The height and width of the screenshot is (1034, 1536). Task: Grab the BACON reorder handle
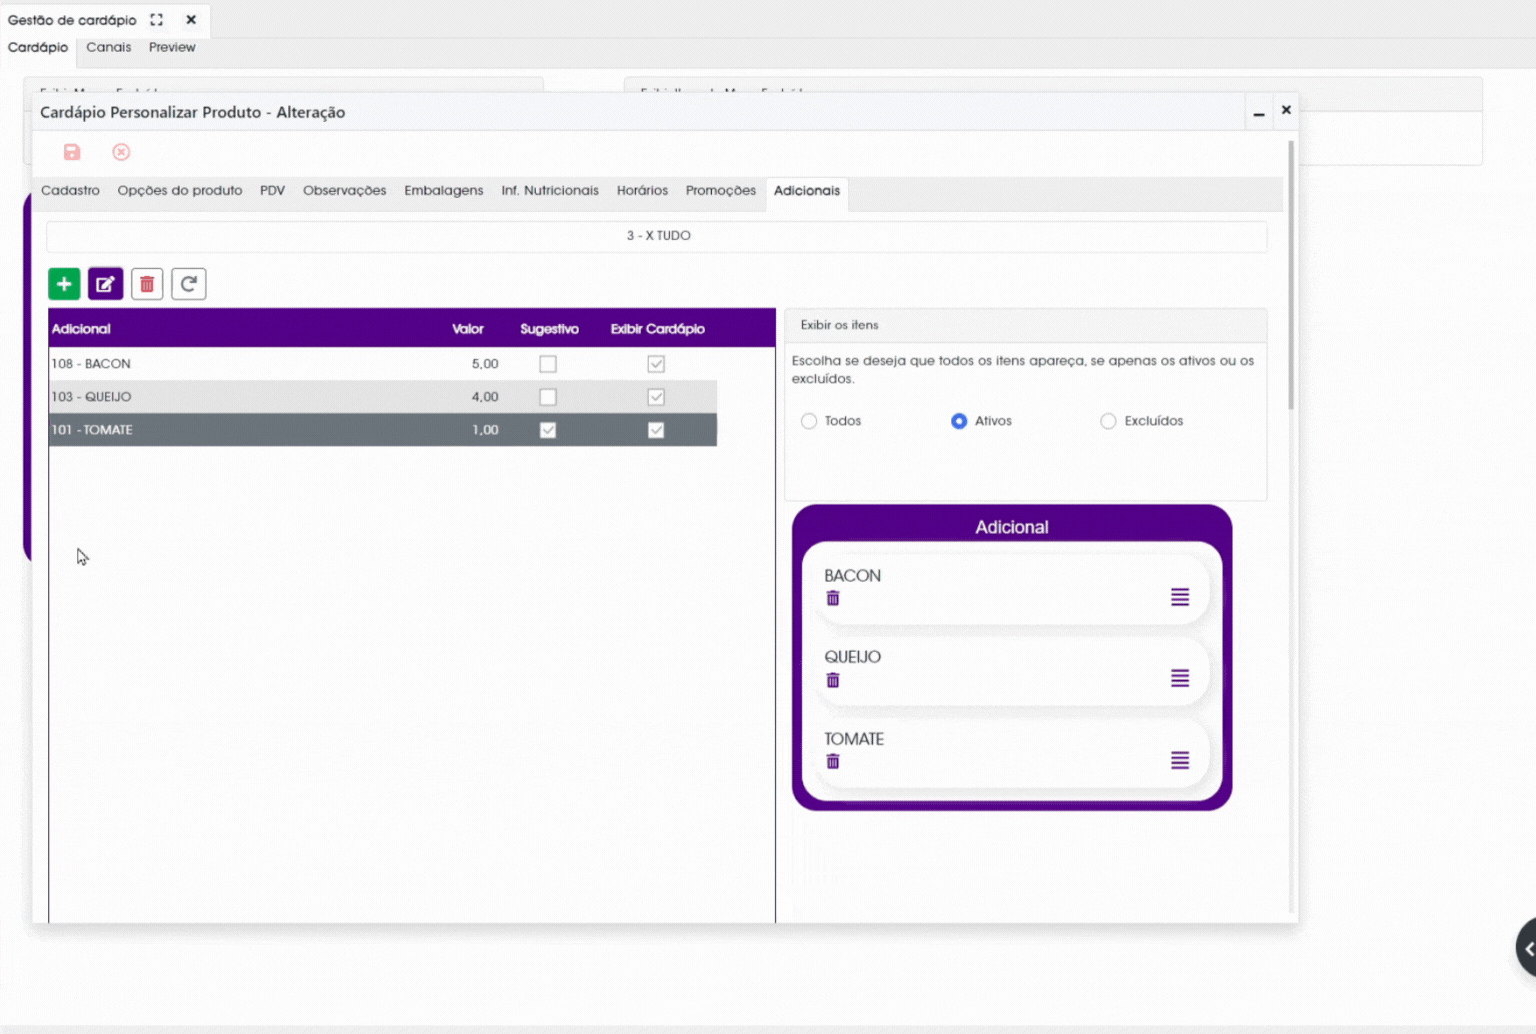tap(1180, 597)
